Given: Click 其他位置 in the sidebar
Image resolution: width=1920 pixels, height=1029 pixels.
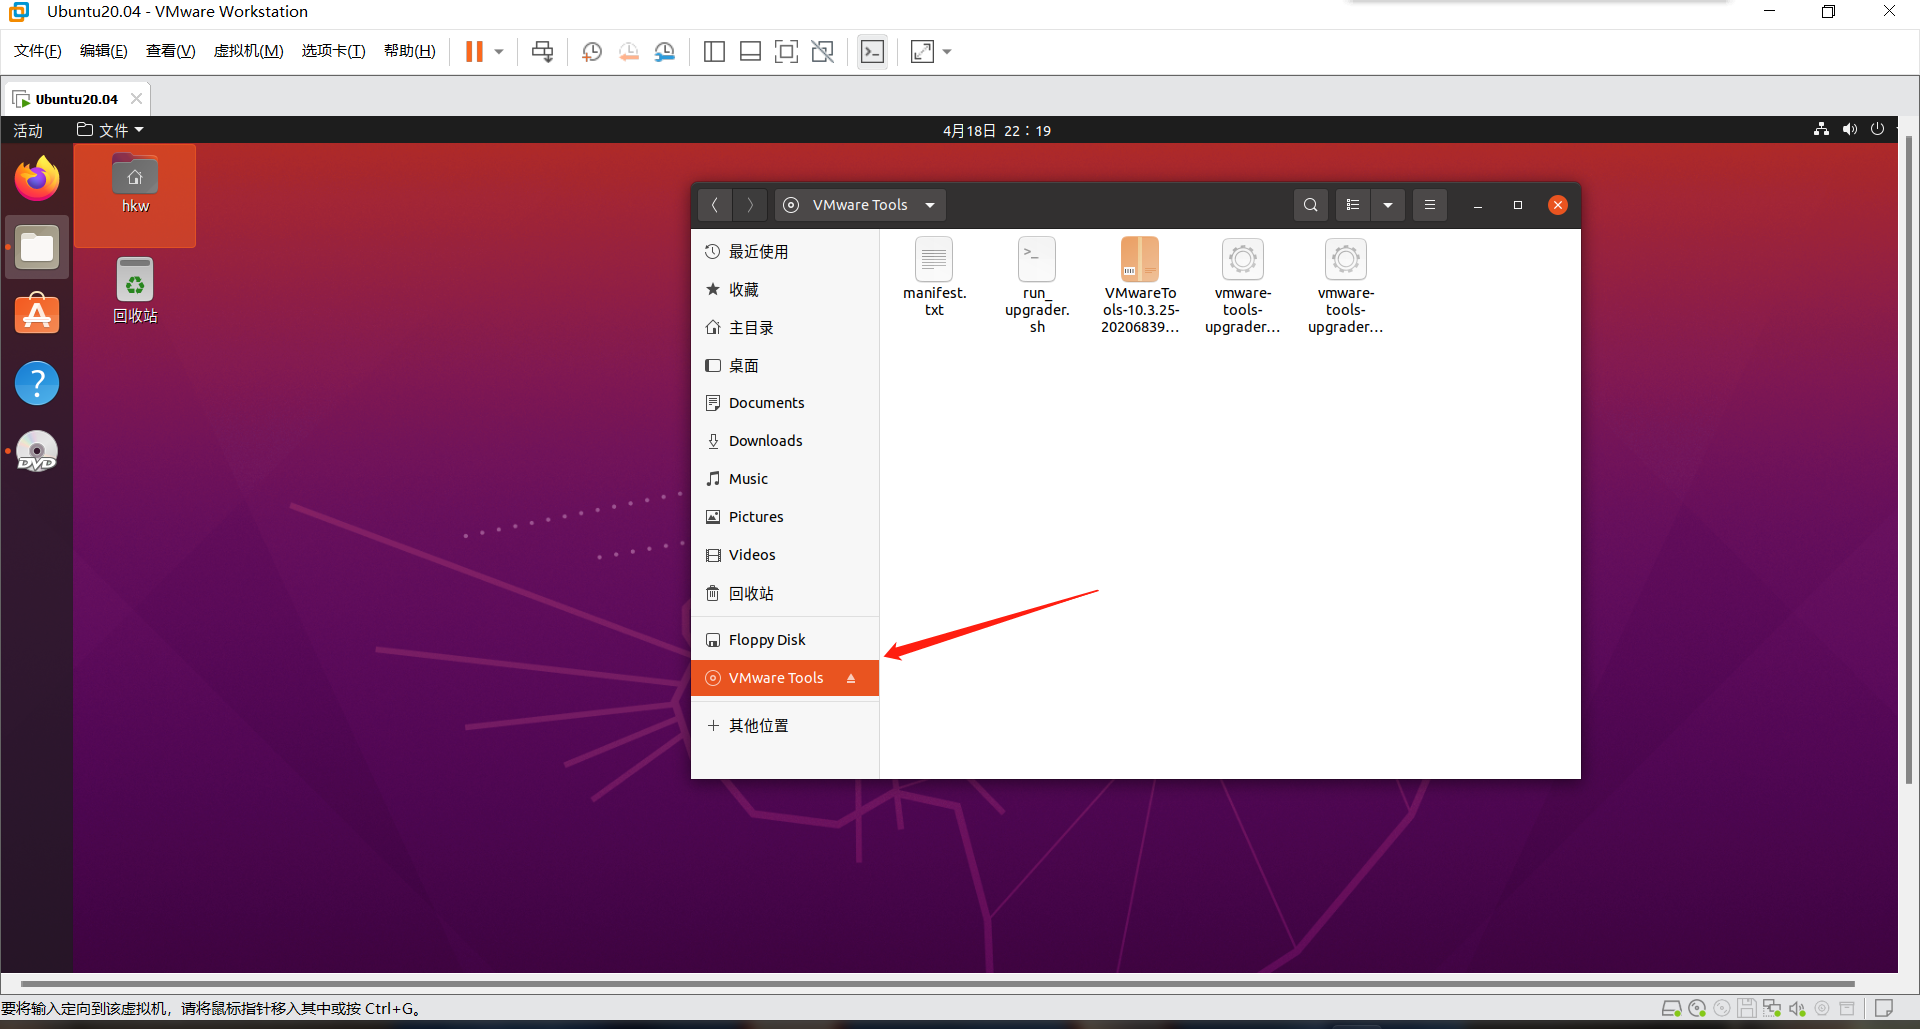Looking at the screenshot, I should pos(758,726).
